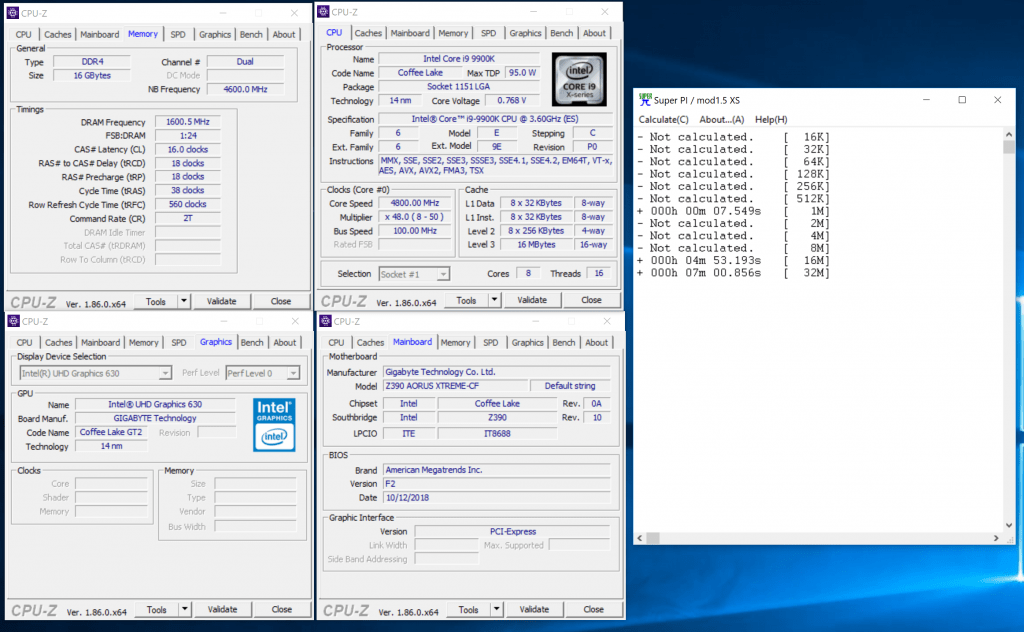This screenshot has width=1024, height=632.
Task: Open Tools dropdown arrow in the Memory window
Action: click(x=184, y=302)
